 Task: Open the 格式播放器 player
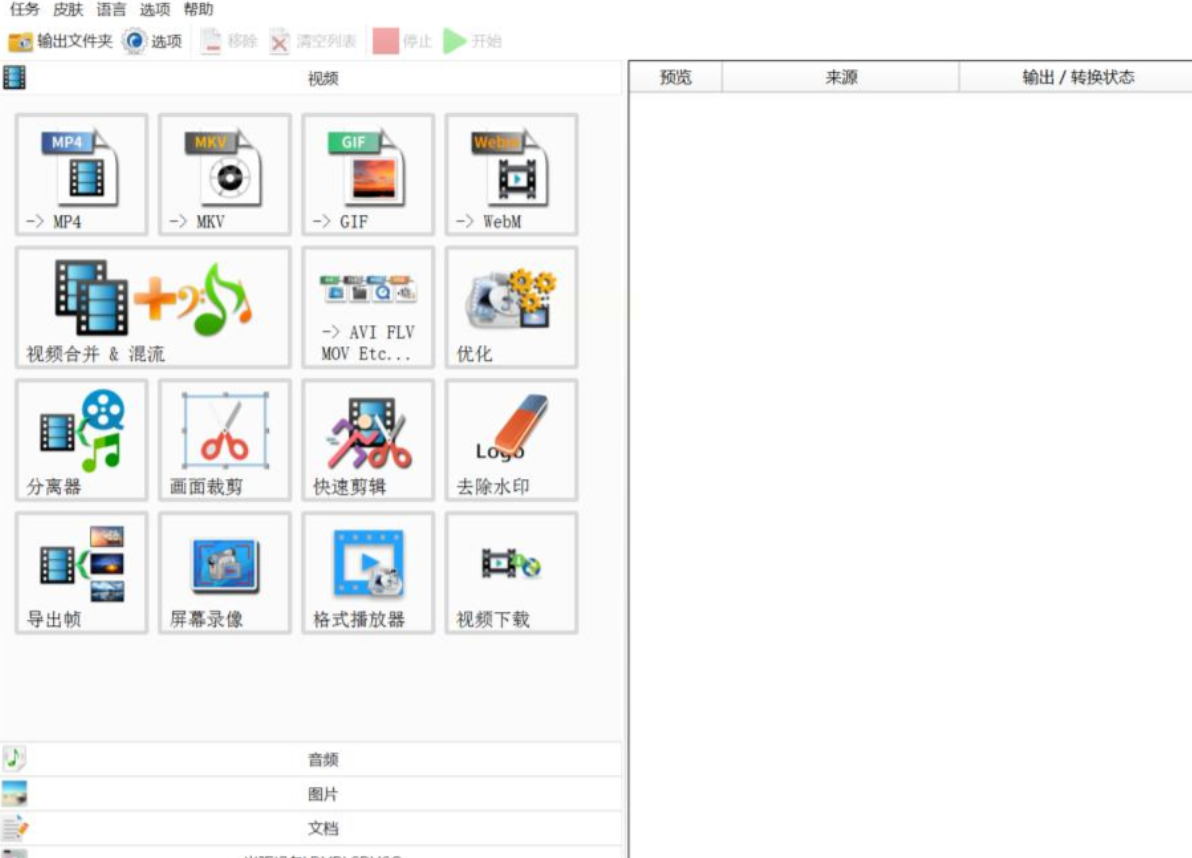pyautogui.click(x=368, y=573)
